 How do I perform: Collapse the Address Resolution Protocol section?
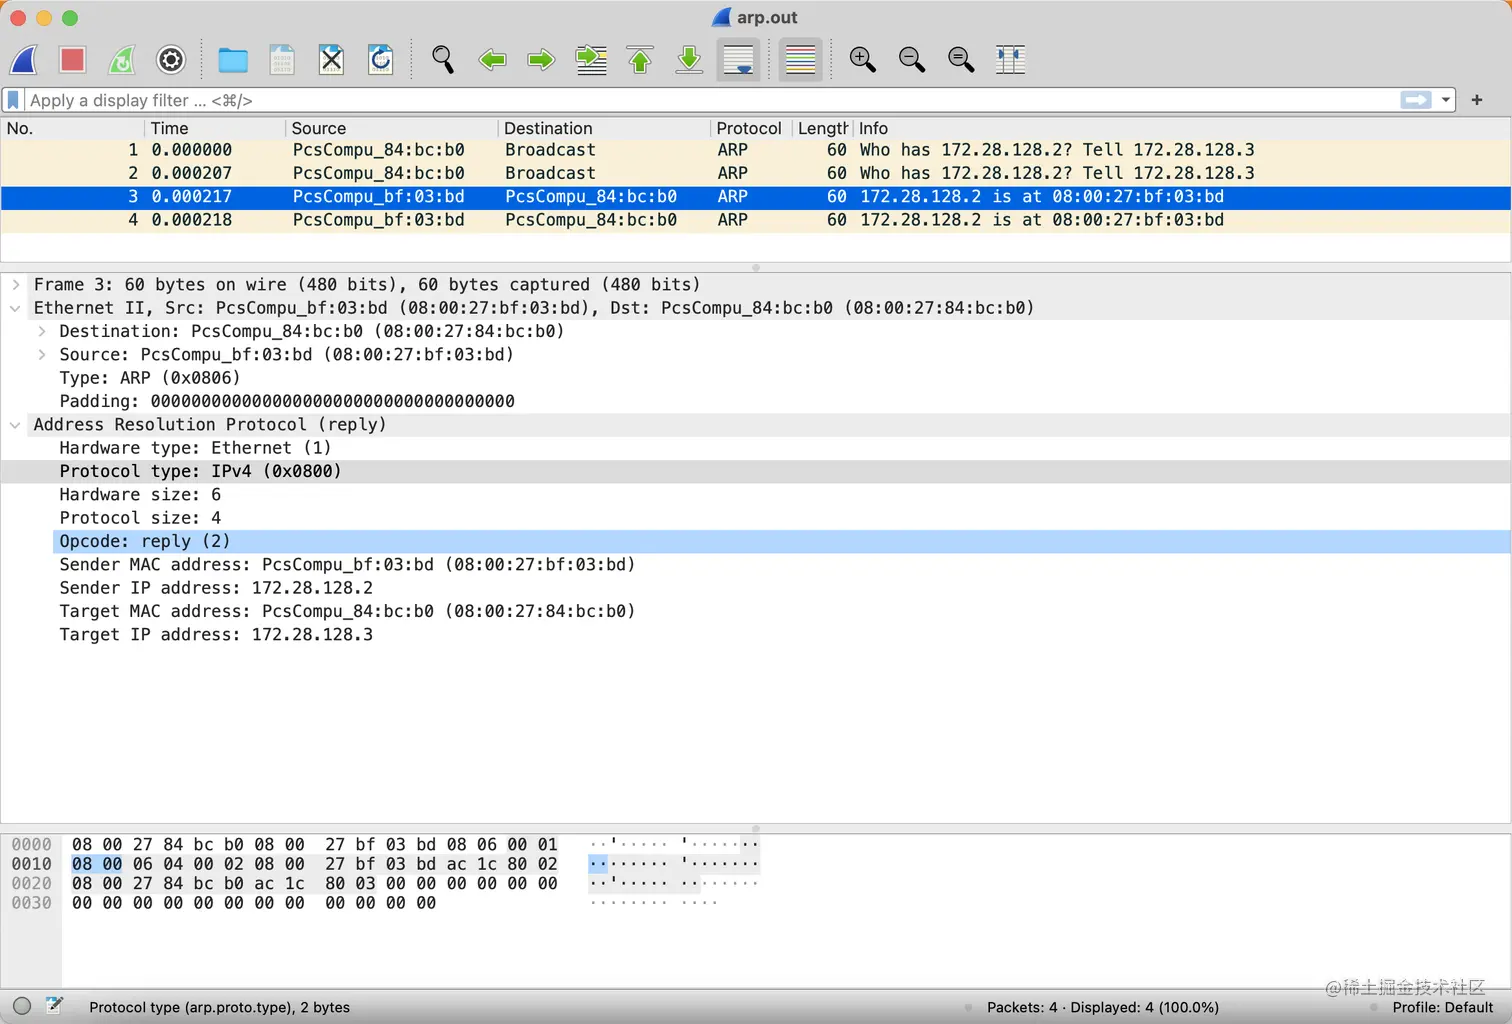pos(15,425)
